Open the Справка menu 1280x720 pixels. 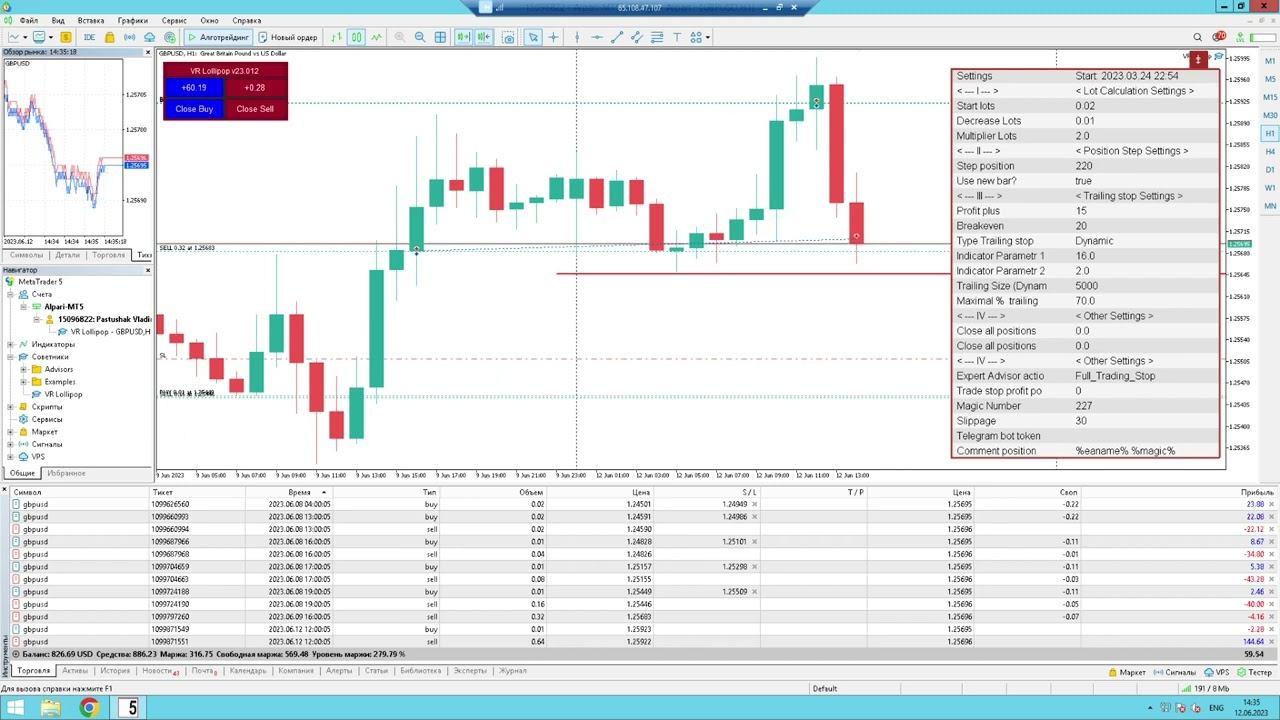(247, 20)
